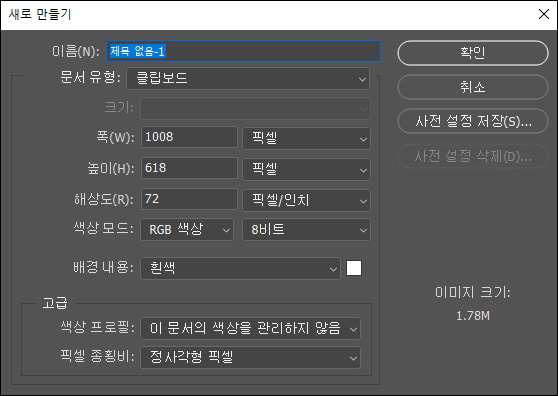Click the 높이(H) value field 618
558x396 pixels.
(x=189, y=168)
